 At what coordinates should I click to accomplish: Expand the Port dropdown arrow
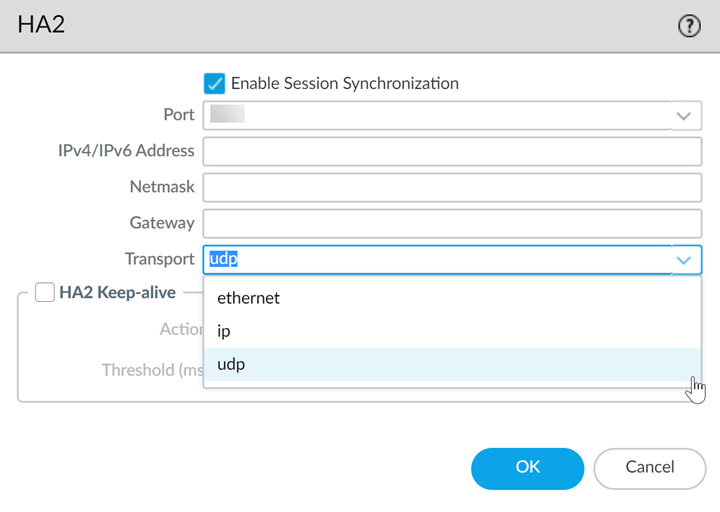pos(684,116)
